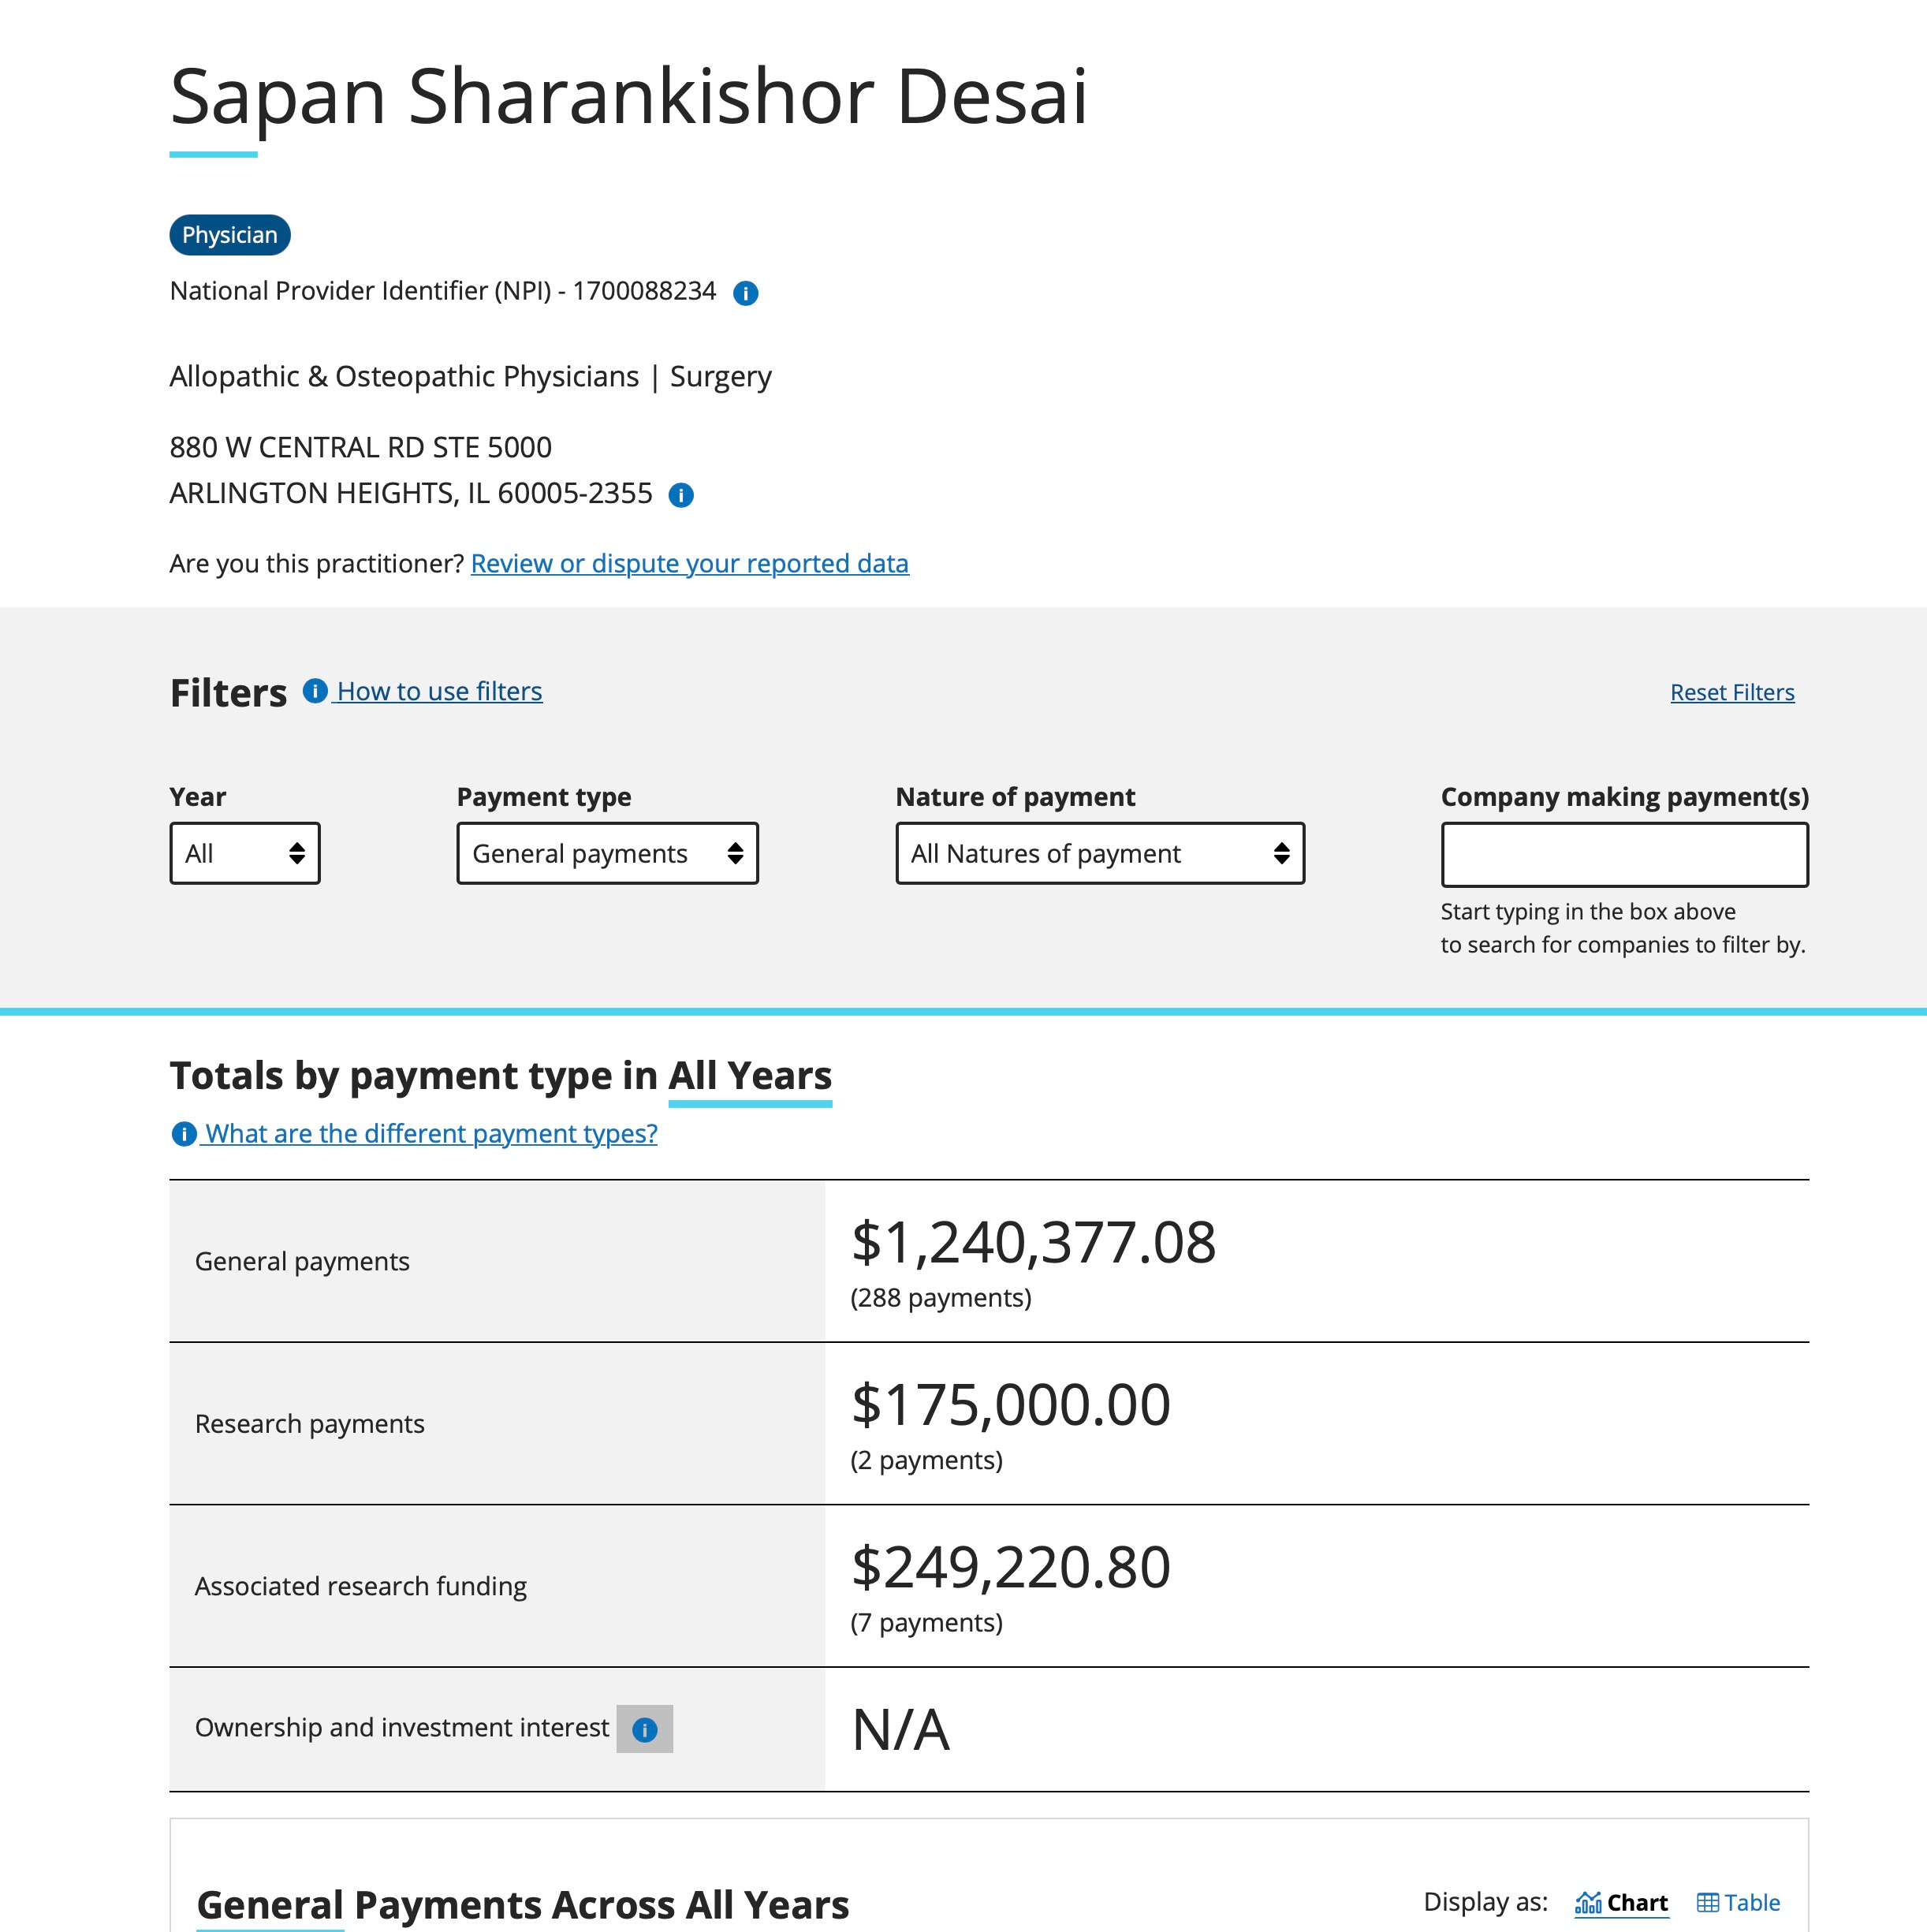Viewport: 1927px width, 1932px height.
Task: Click the (7 payments) count text
Action: pos(927,1623)
